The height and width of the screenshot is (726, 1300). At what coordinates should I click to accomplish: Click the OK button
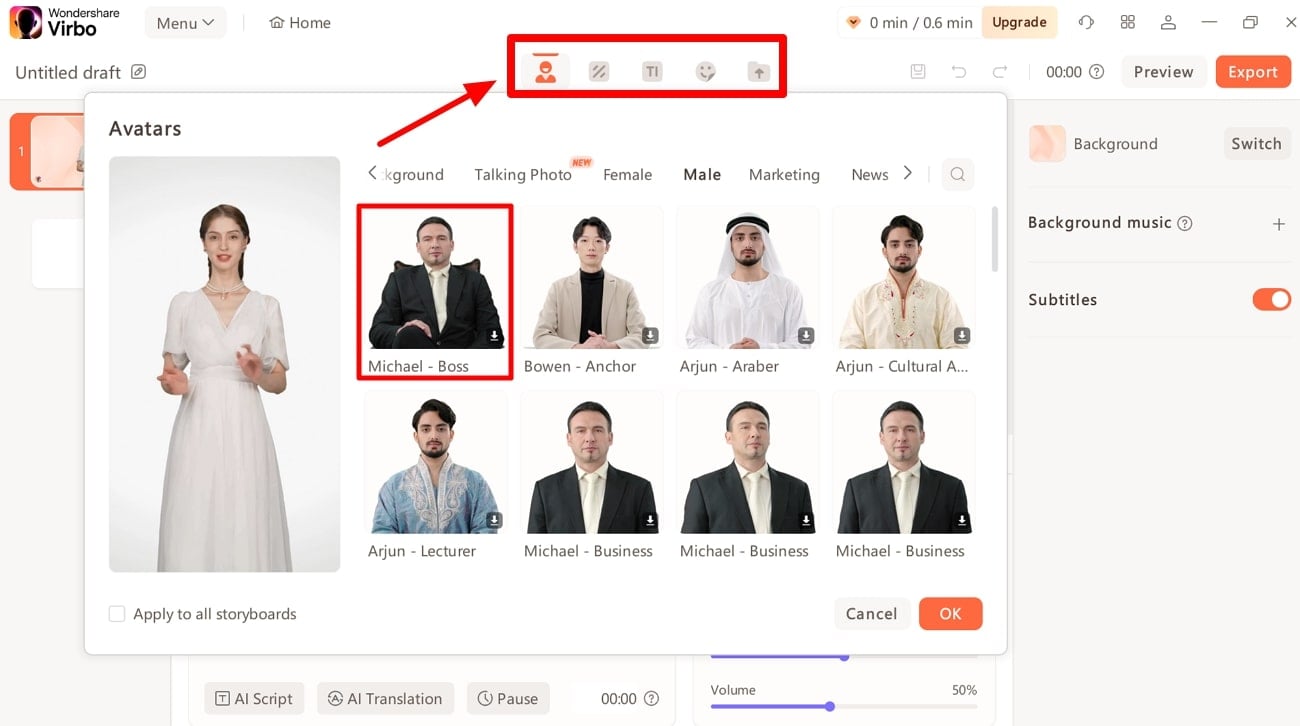pos(950,614)
